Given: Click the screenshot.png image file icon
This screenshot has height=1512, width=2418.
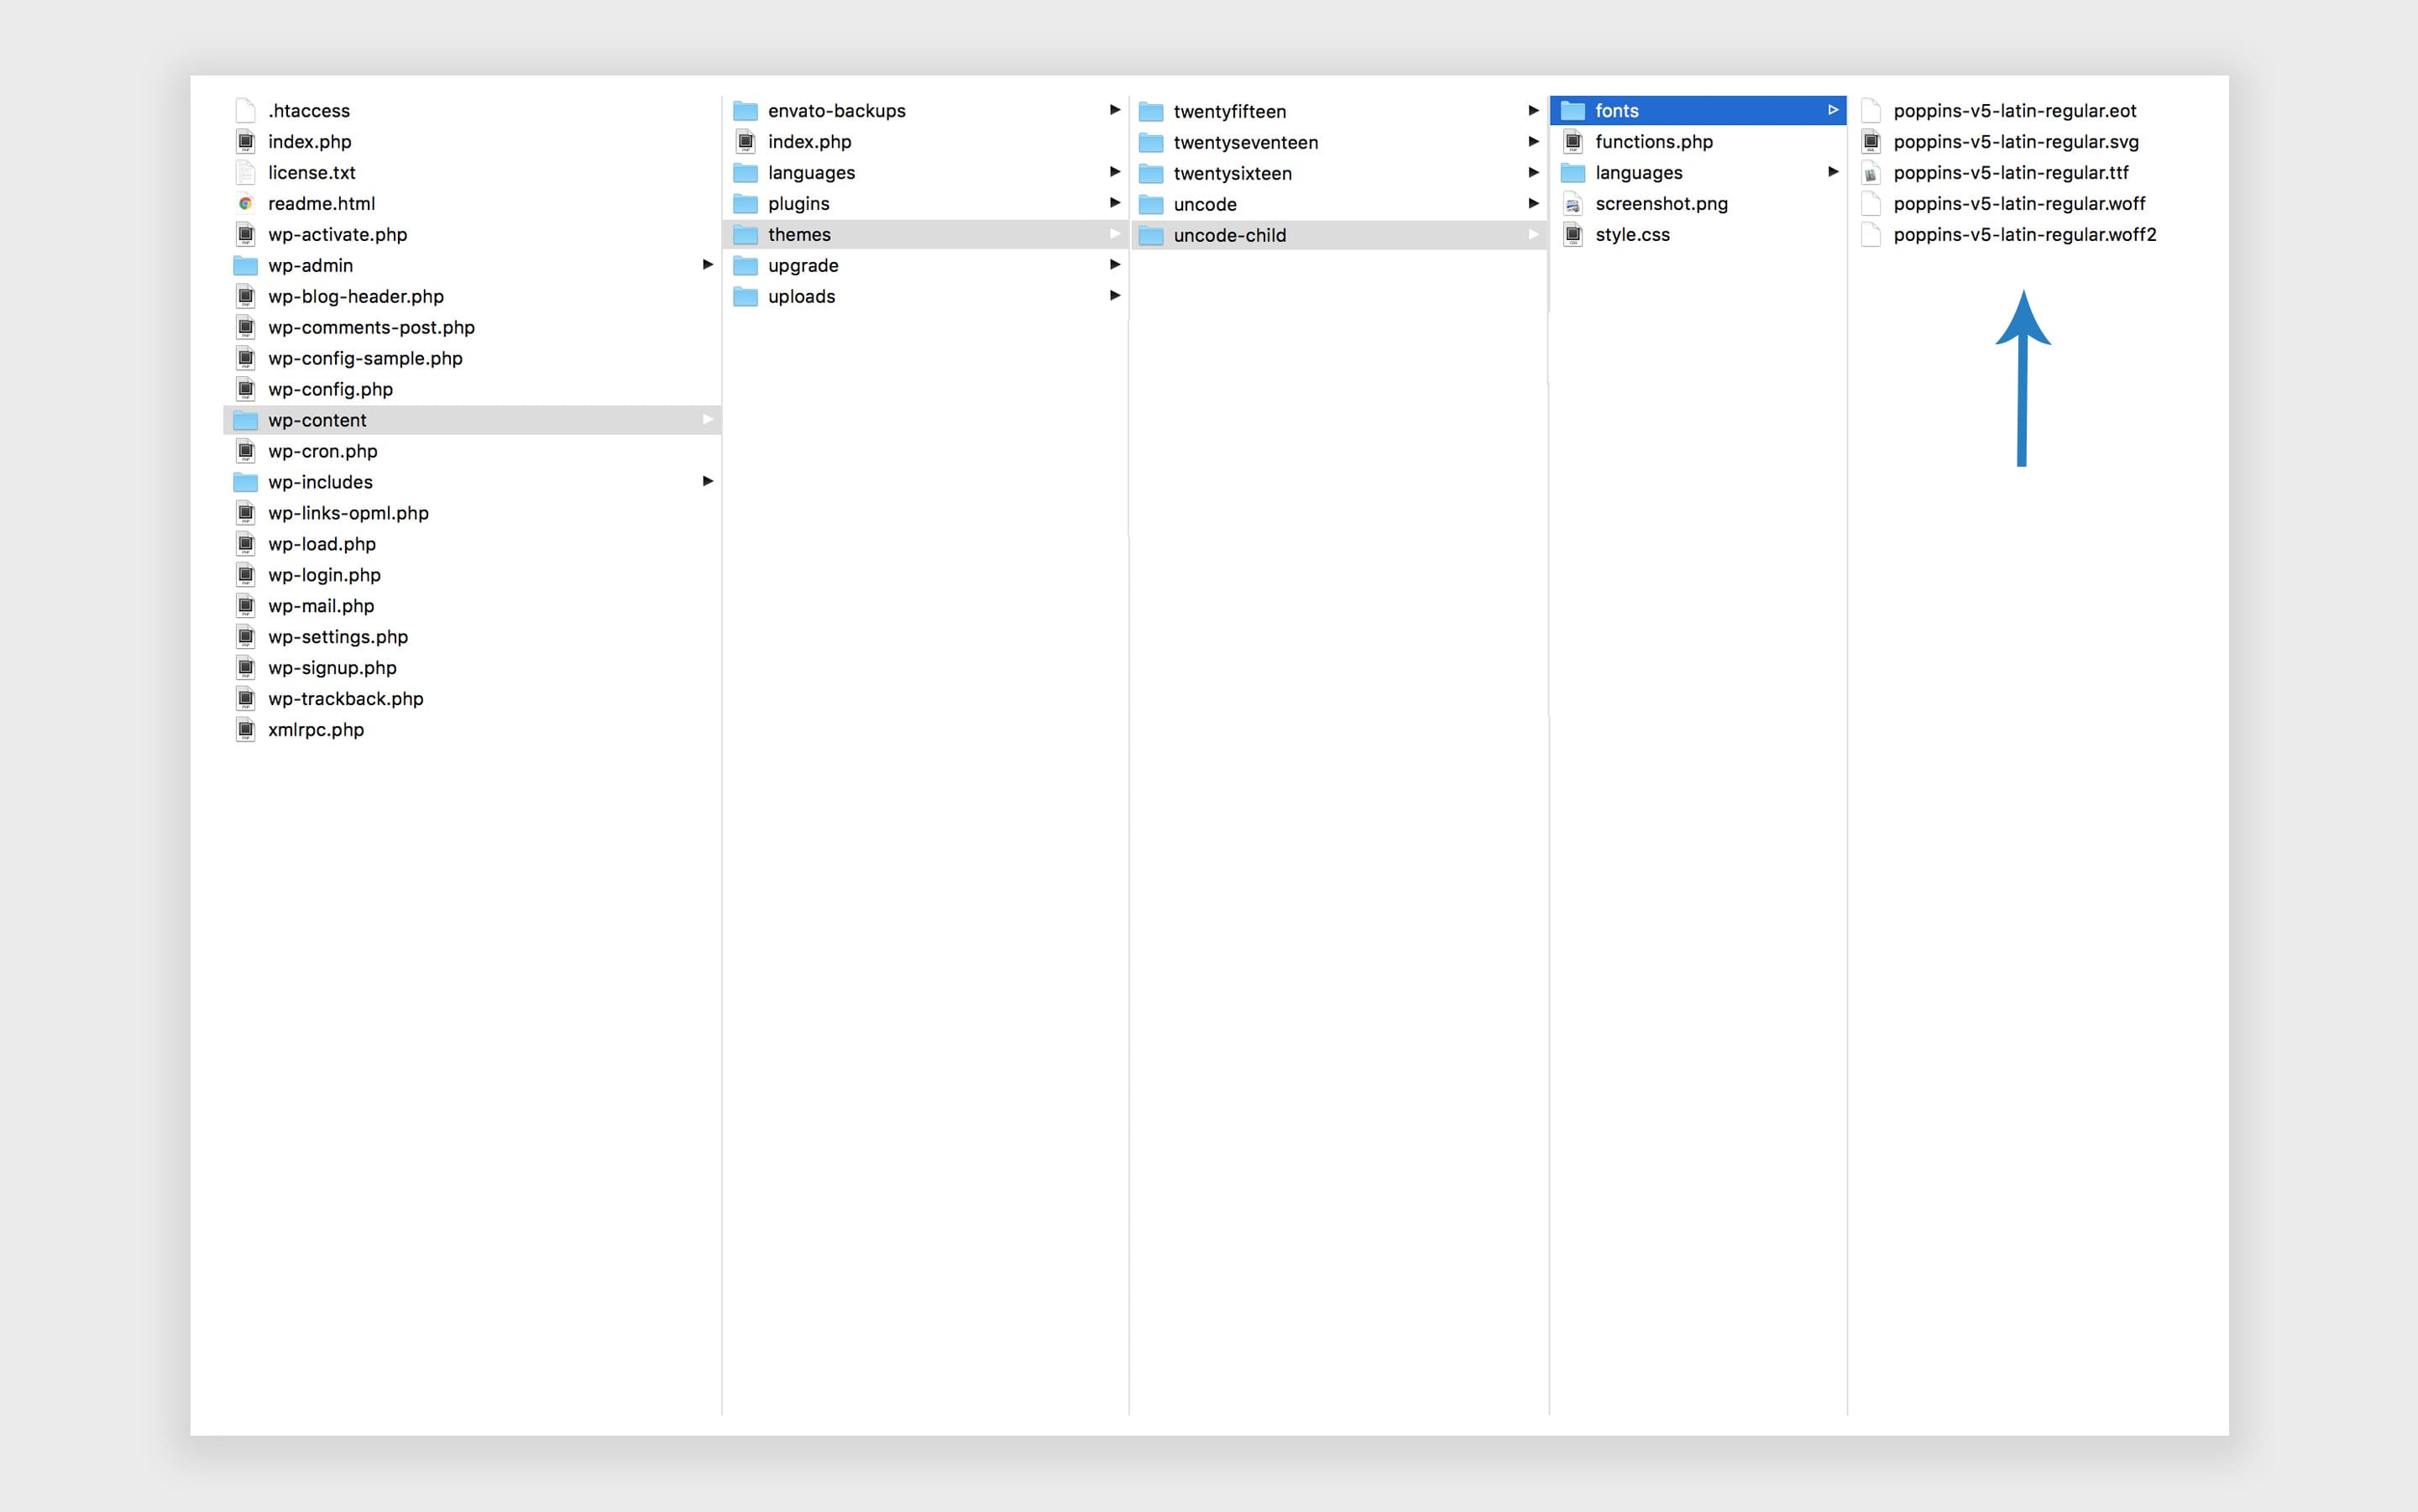Looking at the screenshot, I should click(x=1573, y=204).
